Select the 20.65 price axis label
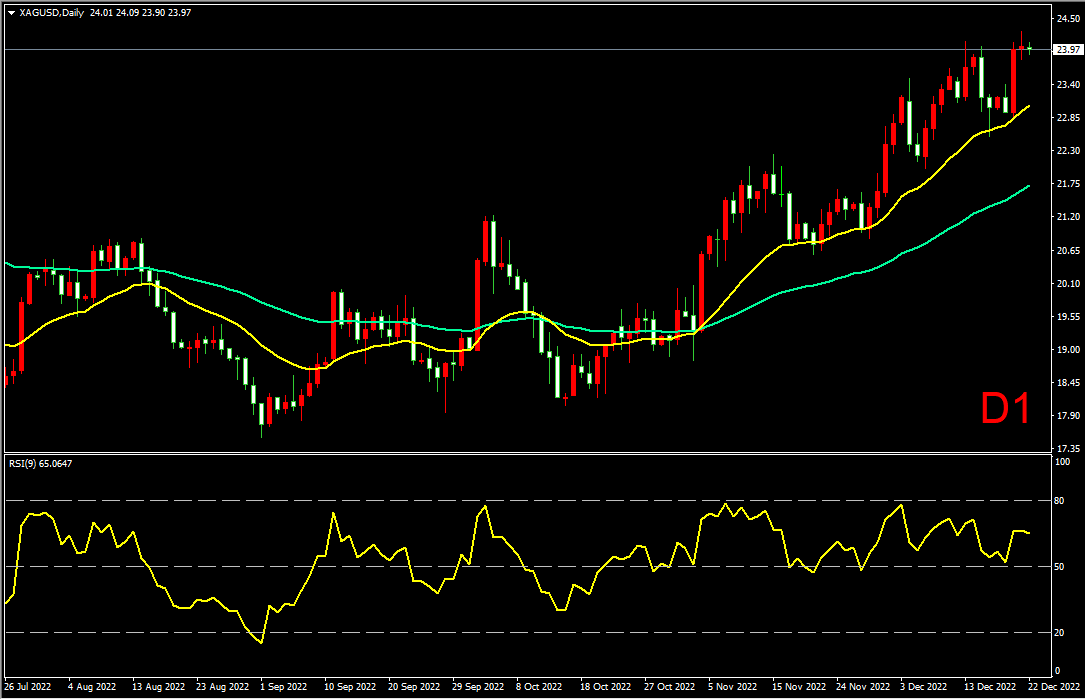The width and height of the screenshot is (1085, 700). tap(1068, 250)
